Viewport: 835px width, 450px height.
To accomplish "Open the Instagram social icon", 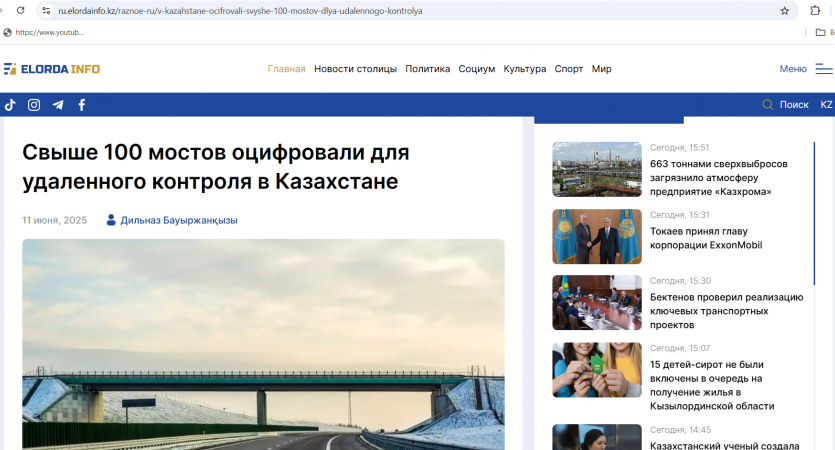I will (34, 105).
